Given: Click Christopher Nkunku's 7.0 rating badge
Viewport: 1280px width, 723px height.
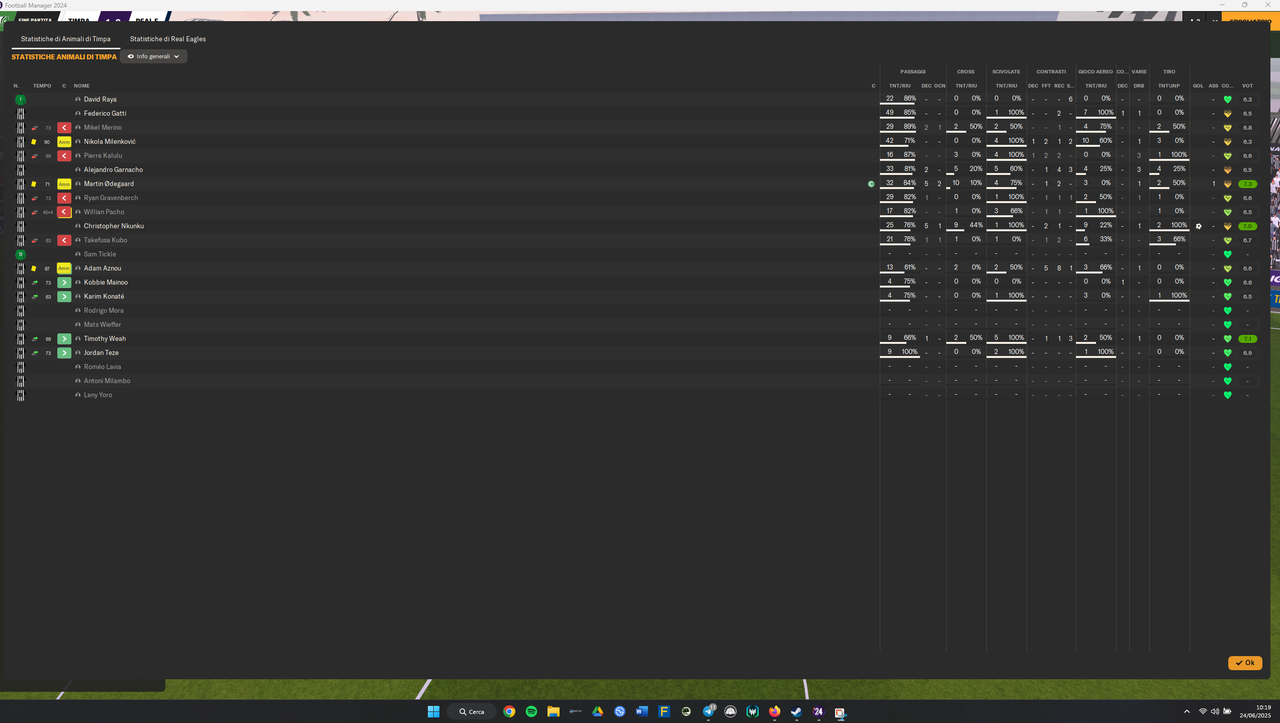Looking at the screenshot, I should [x=1247, y=226].
